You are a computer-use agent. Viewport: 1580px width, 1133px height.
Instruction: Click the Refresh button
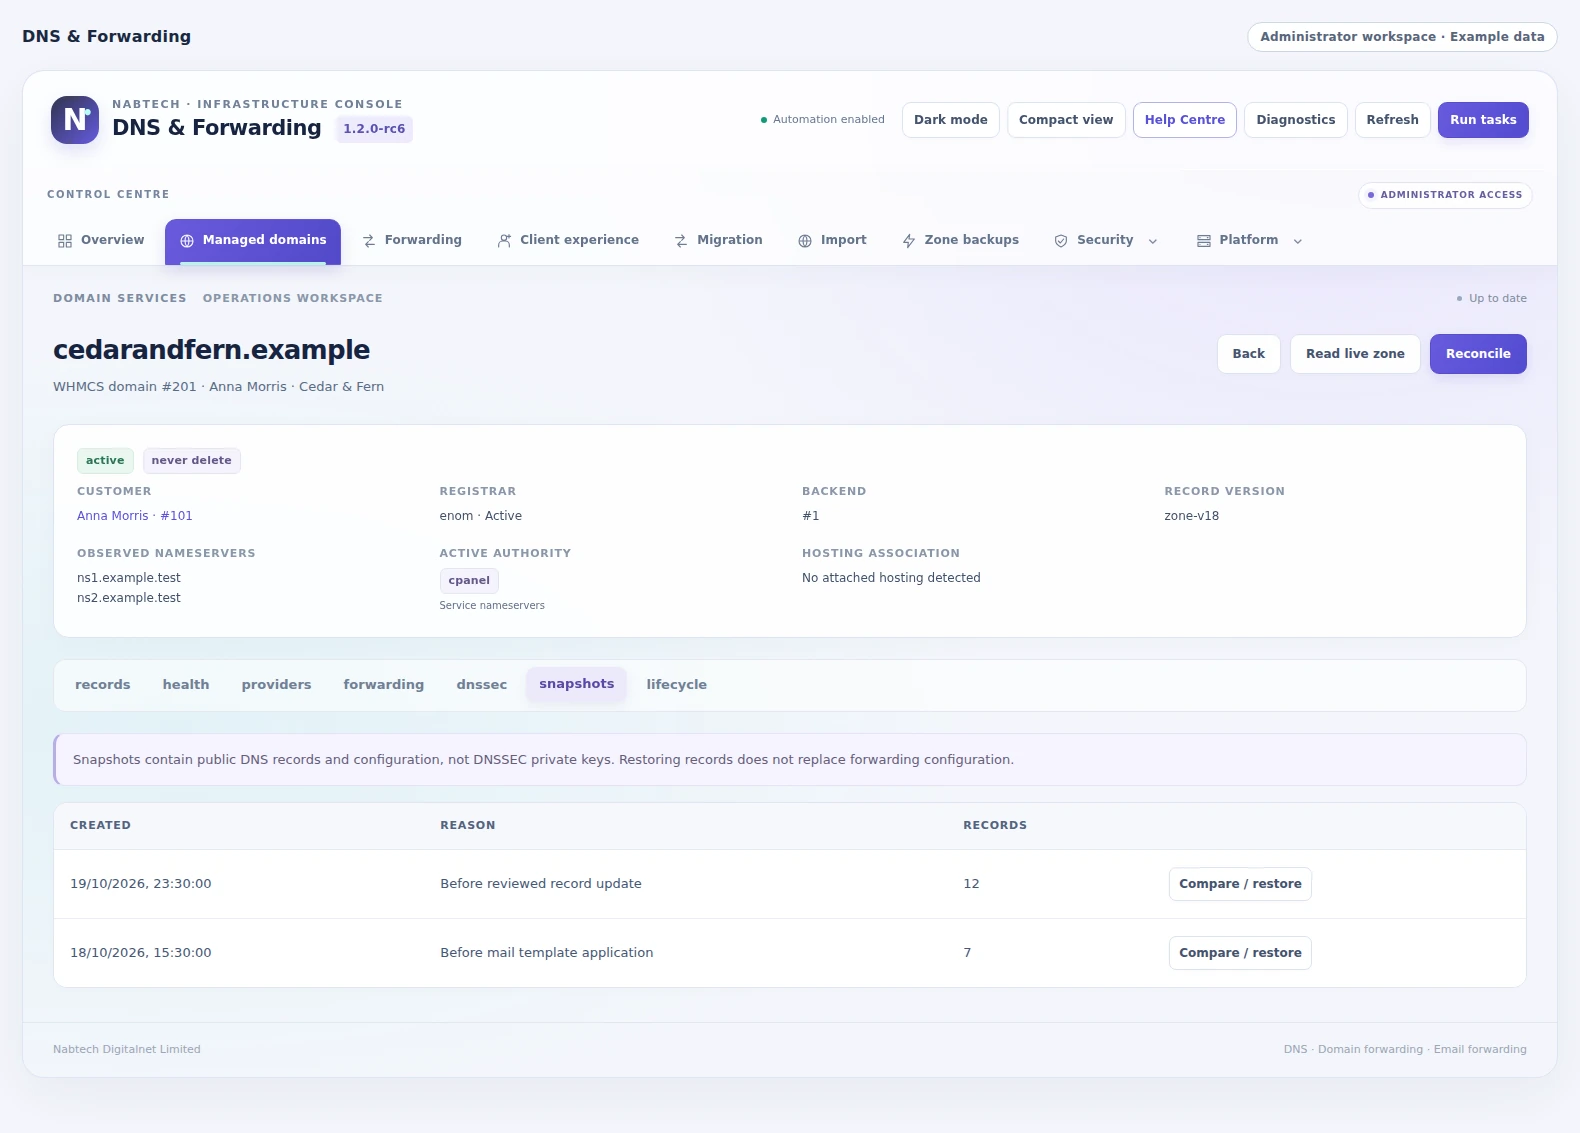(1392, 120)
